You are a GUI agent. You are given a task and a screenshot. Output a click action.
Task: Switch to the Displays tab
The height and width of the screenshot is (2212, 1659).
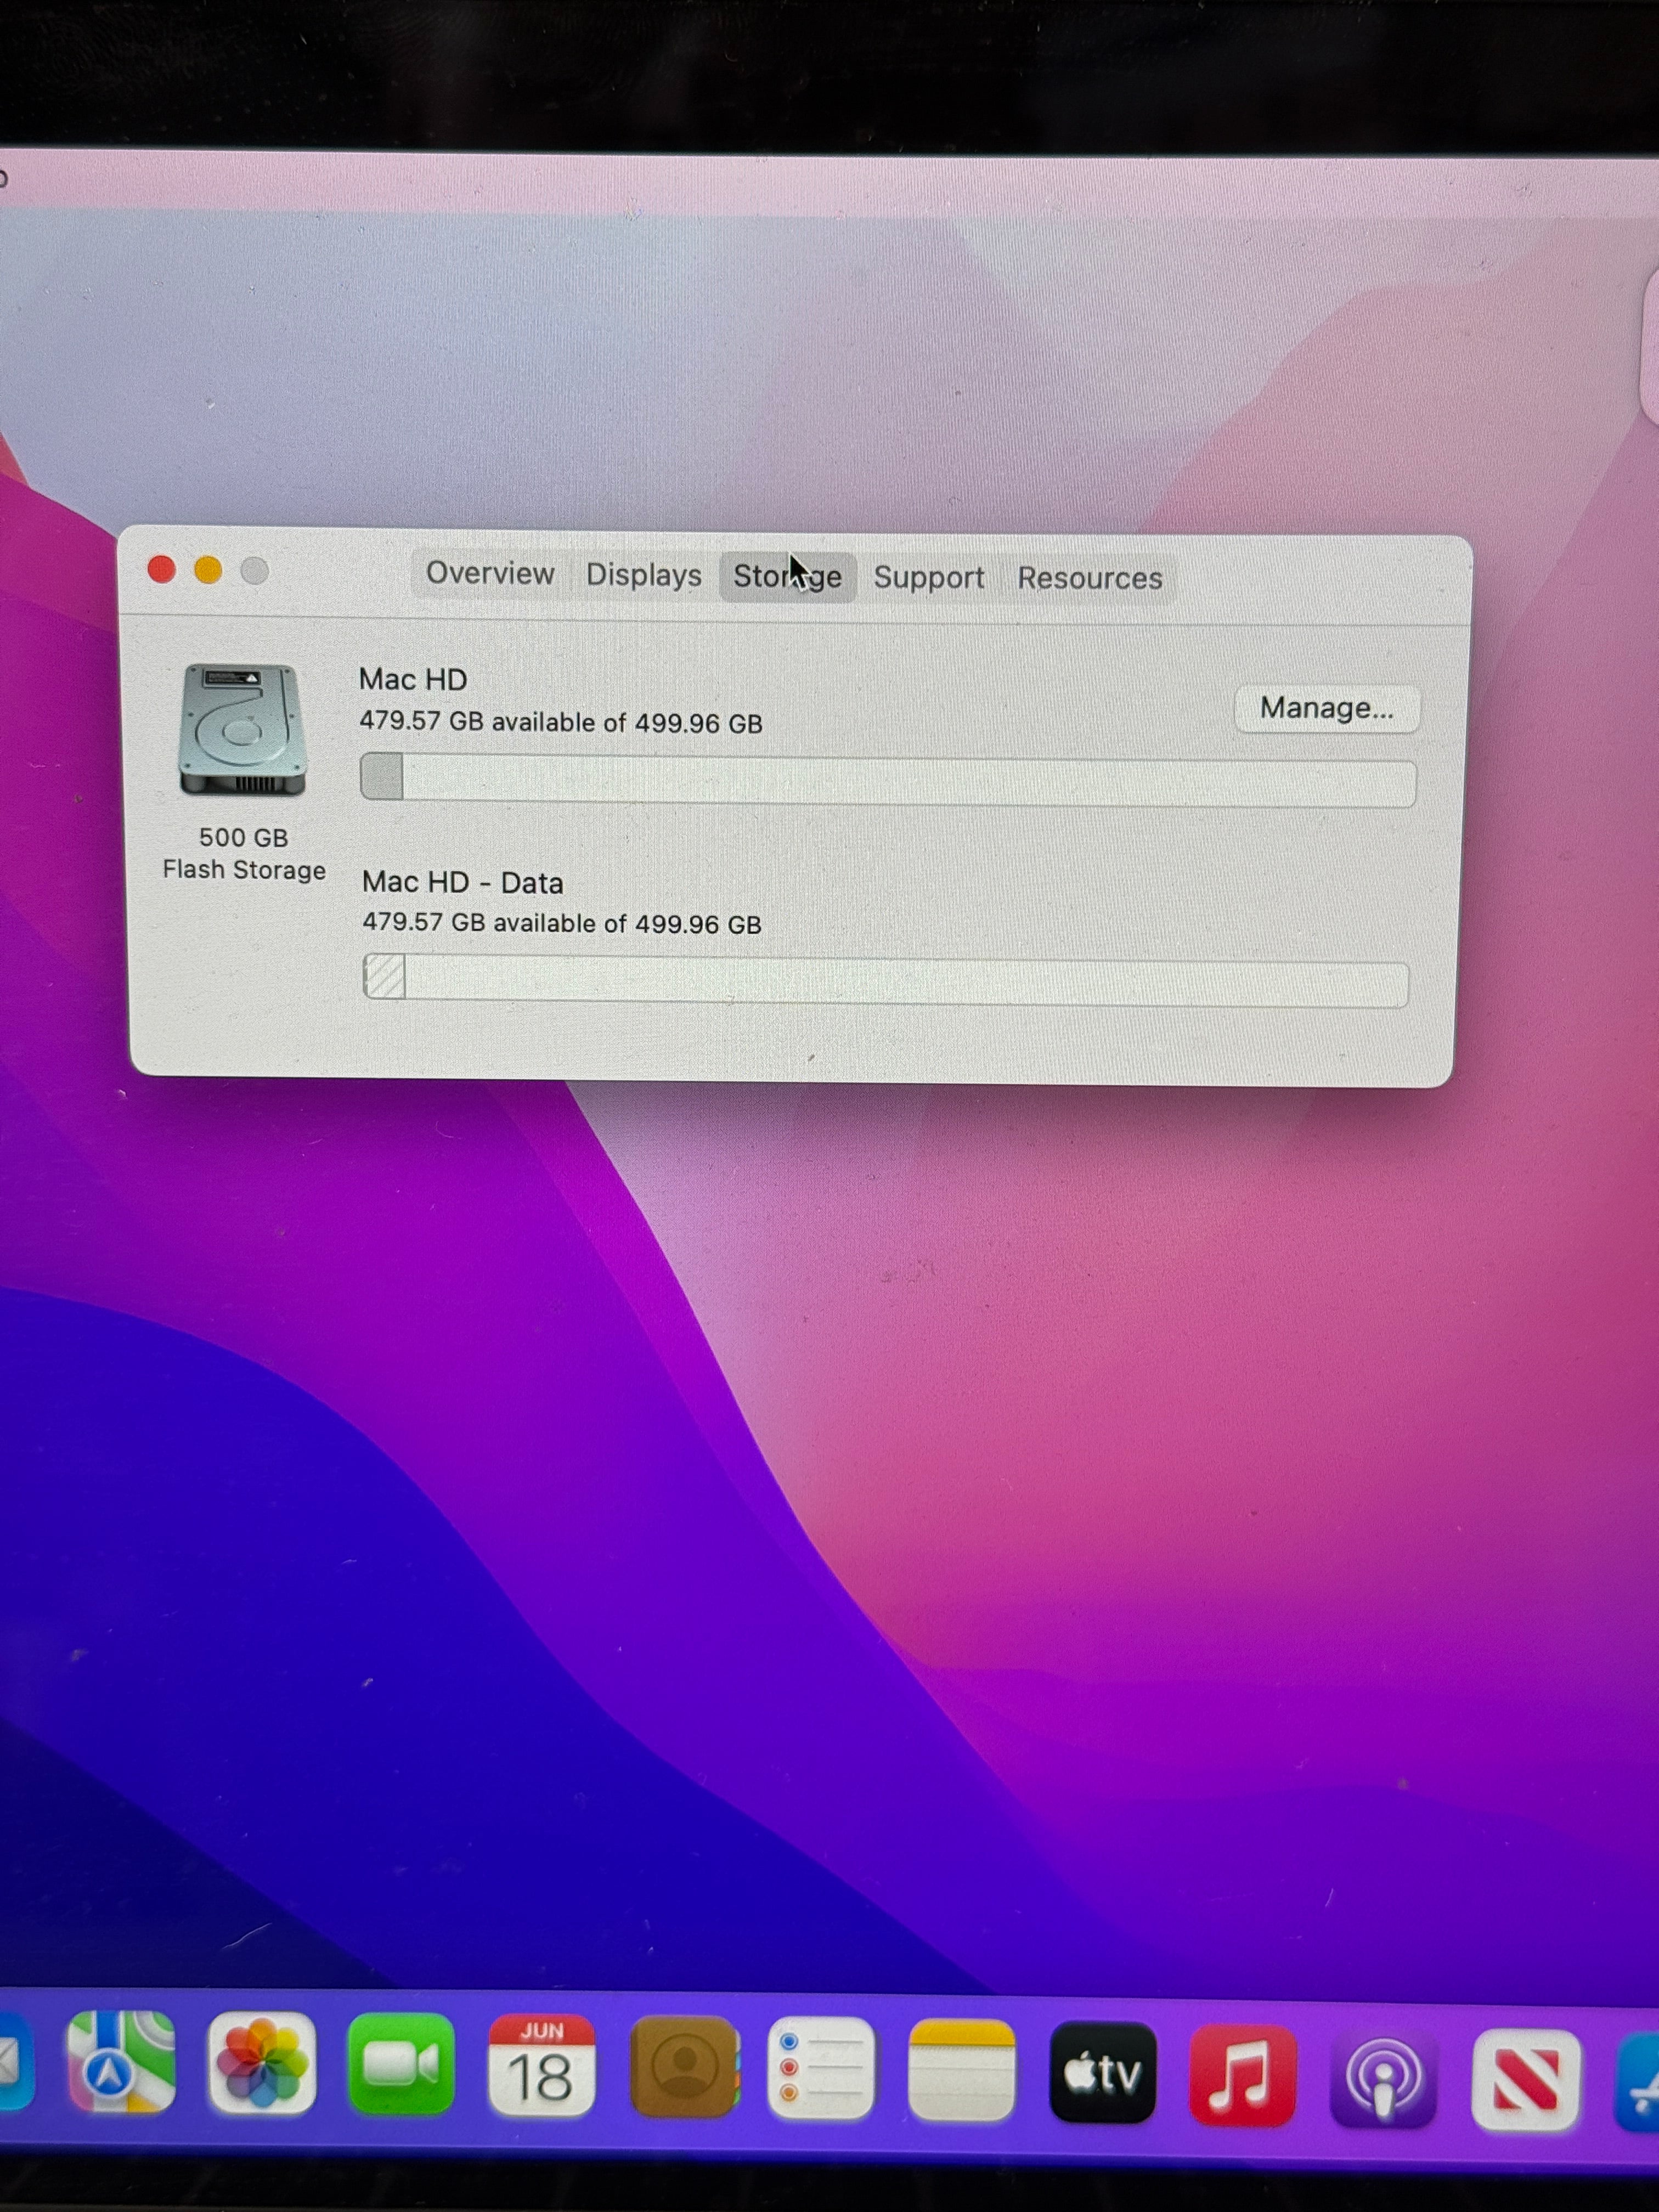[x=644, y=575]
